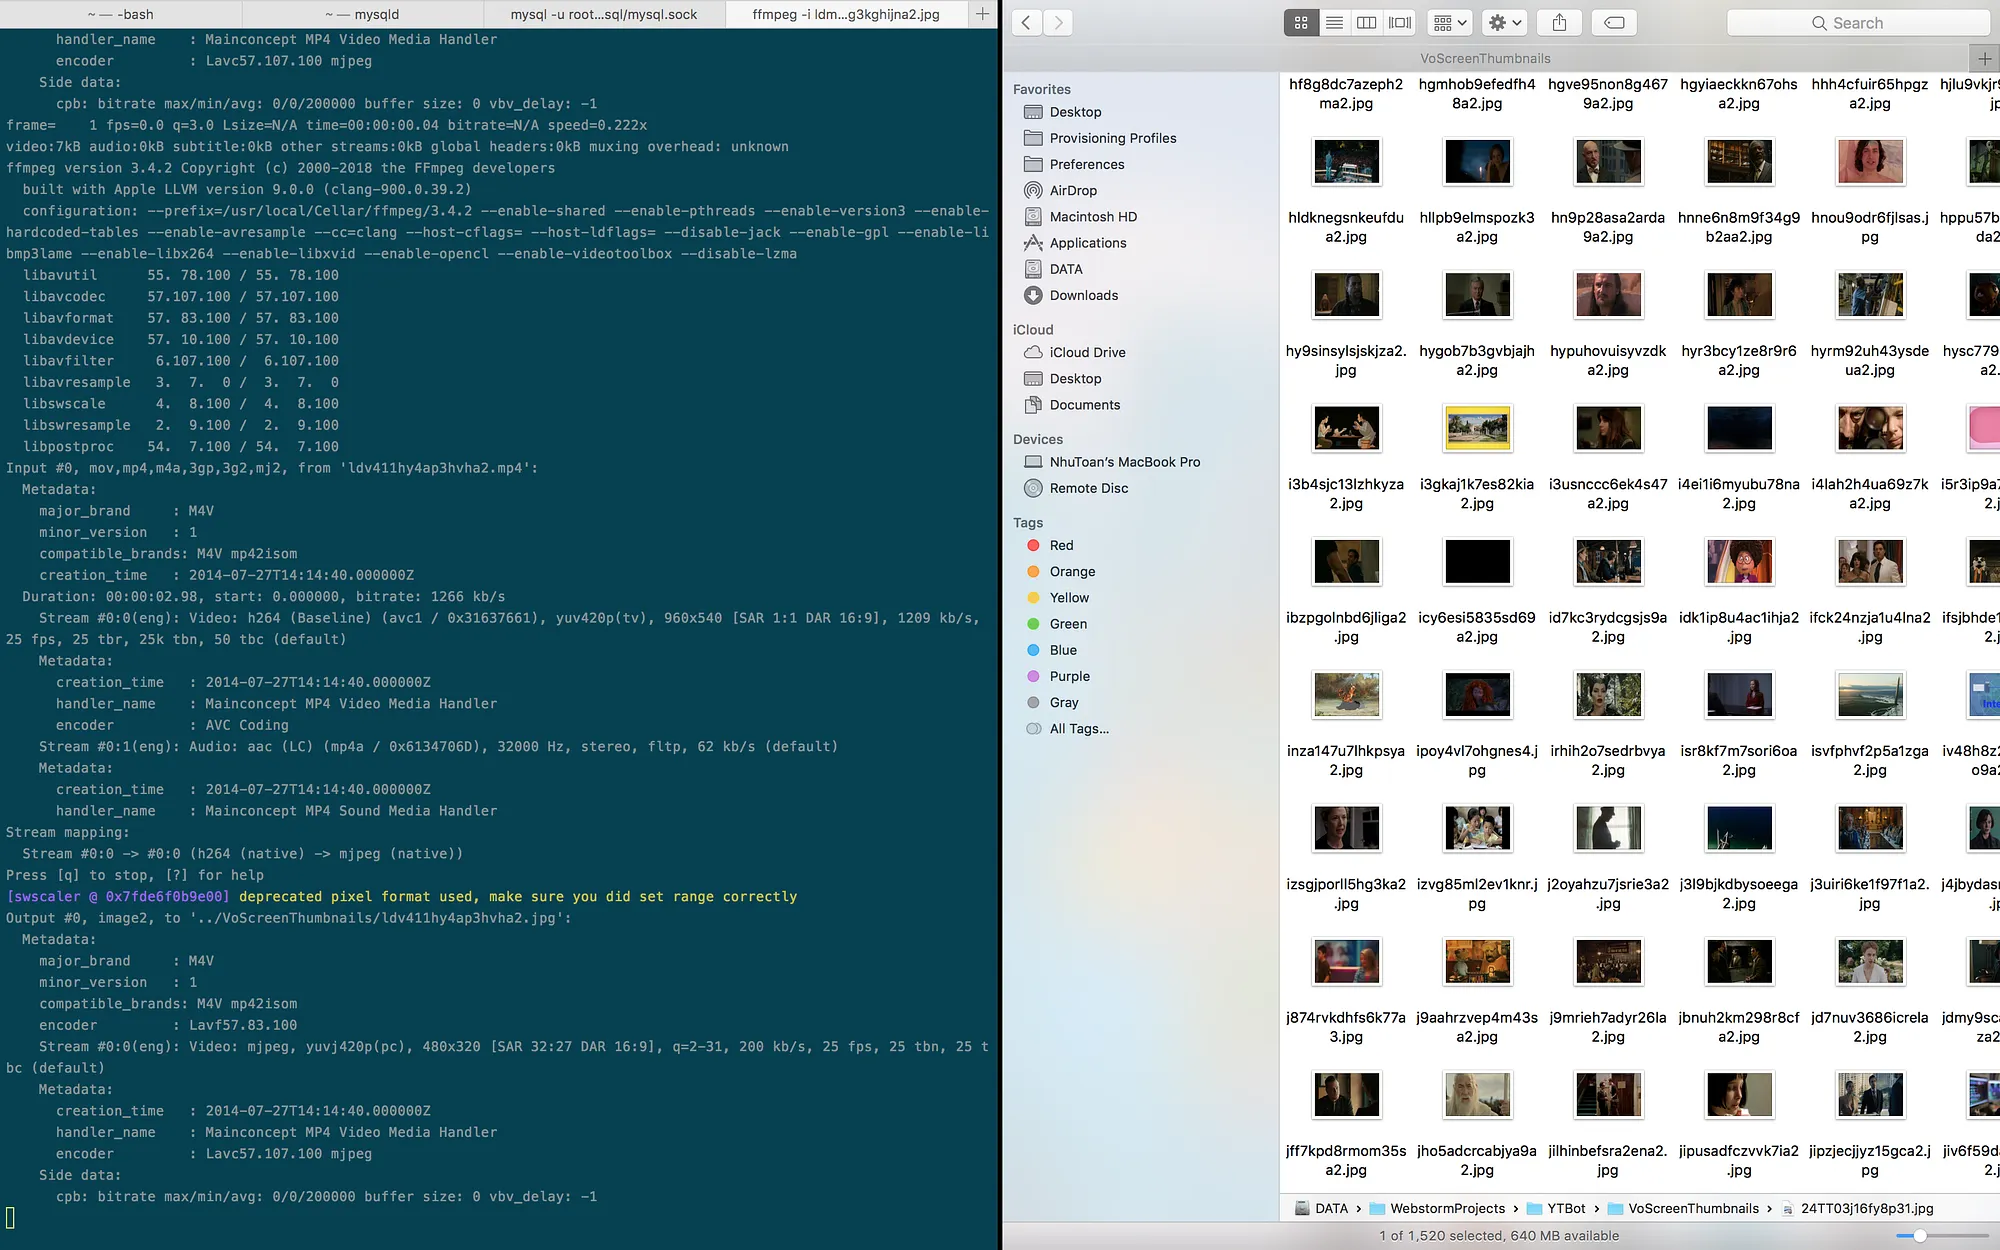Click VoScreenThumbnails in the path bar
Image resolution: width=2000 pixels, height=1250 pixels.
pyautogui.click(x=1683, y=1208)
